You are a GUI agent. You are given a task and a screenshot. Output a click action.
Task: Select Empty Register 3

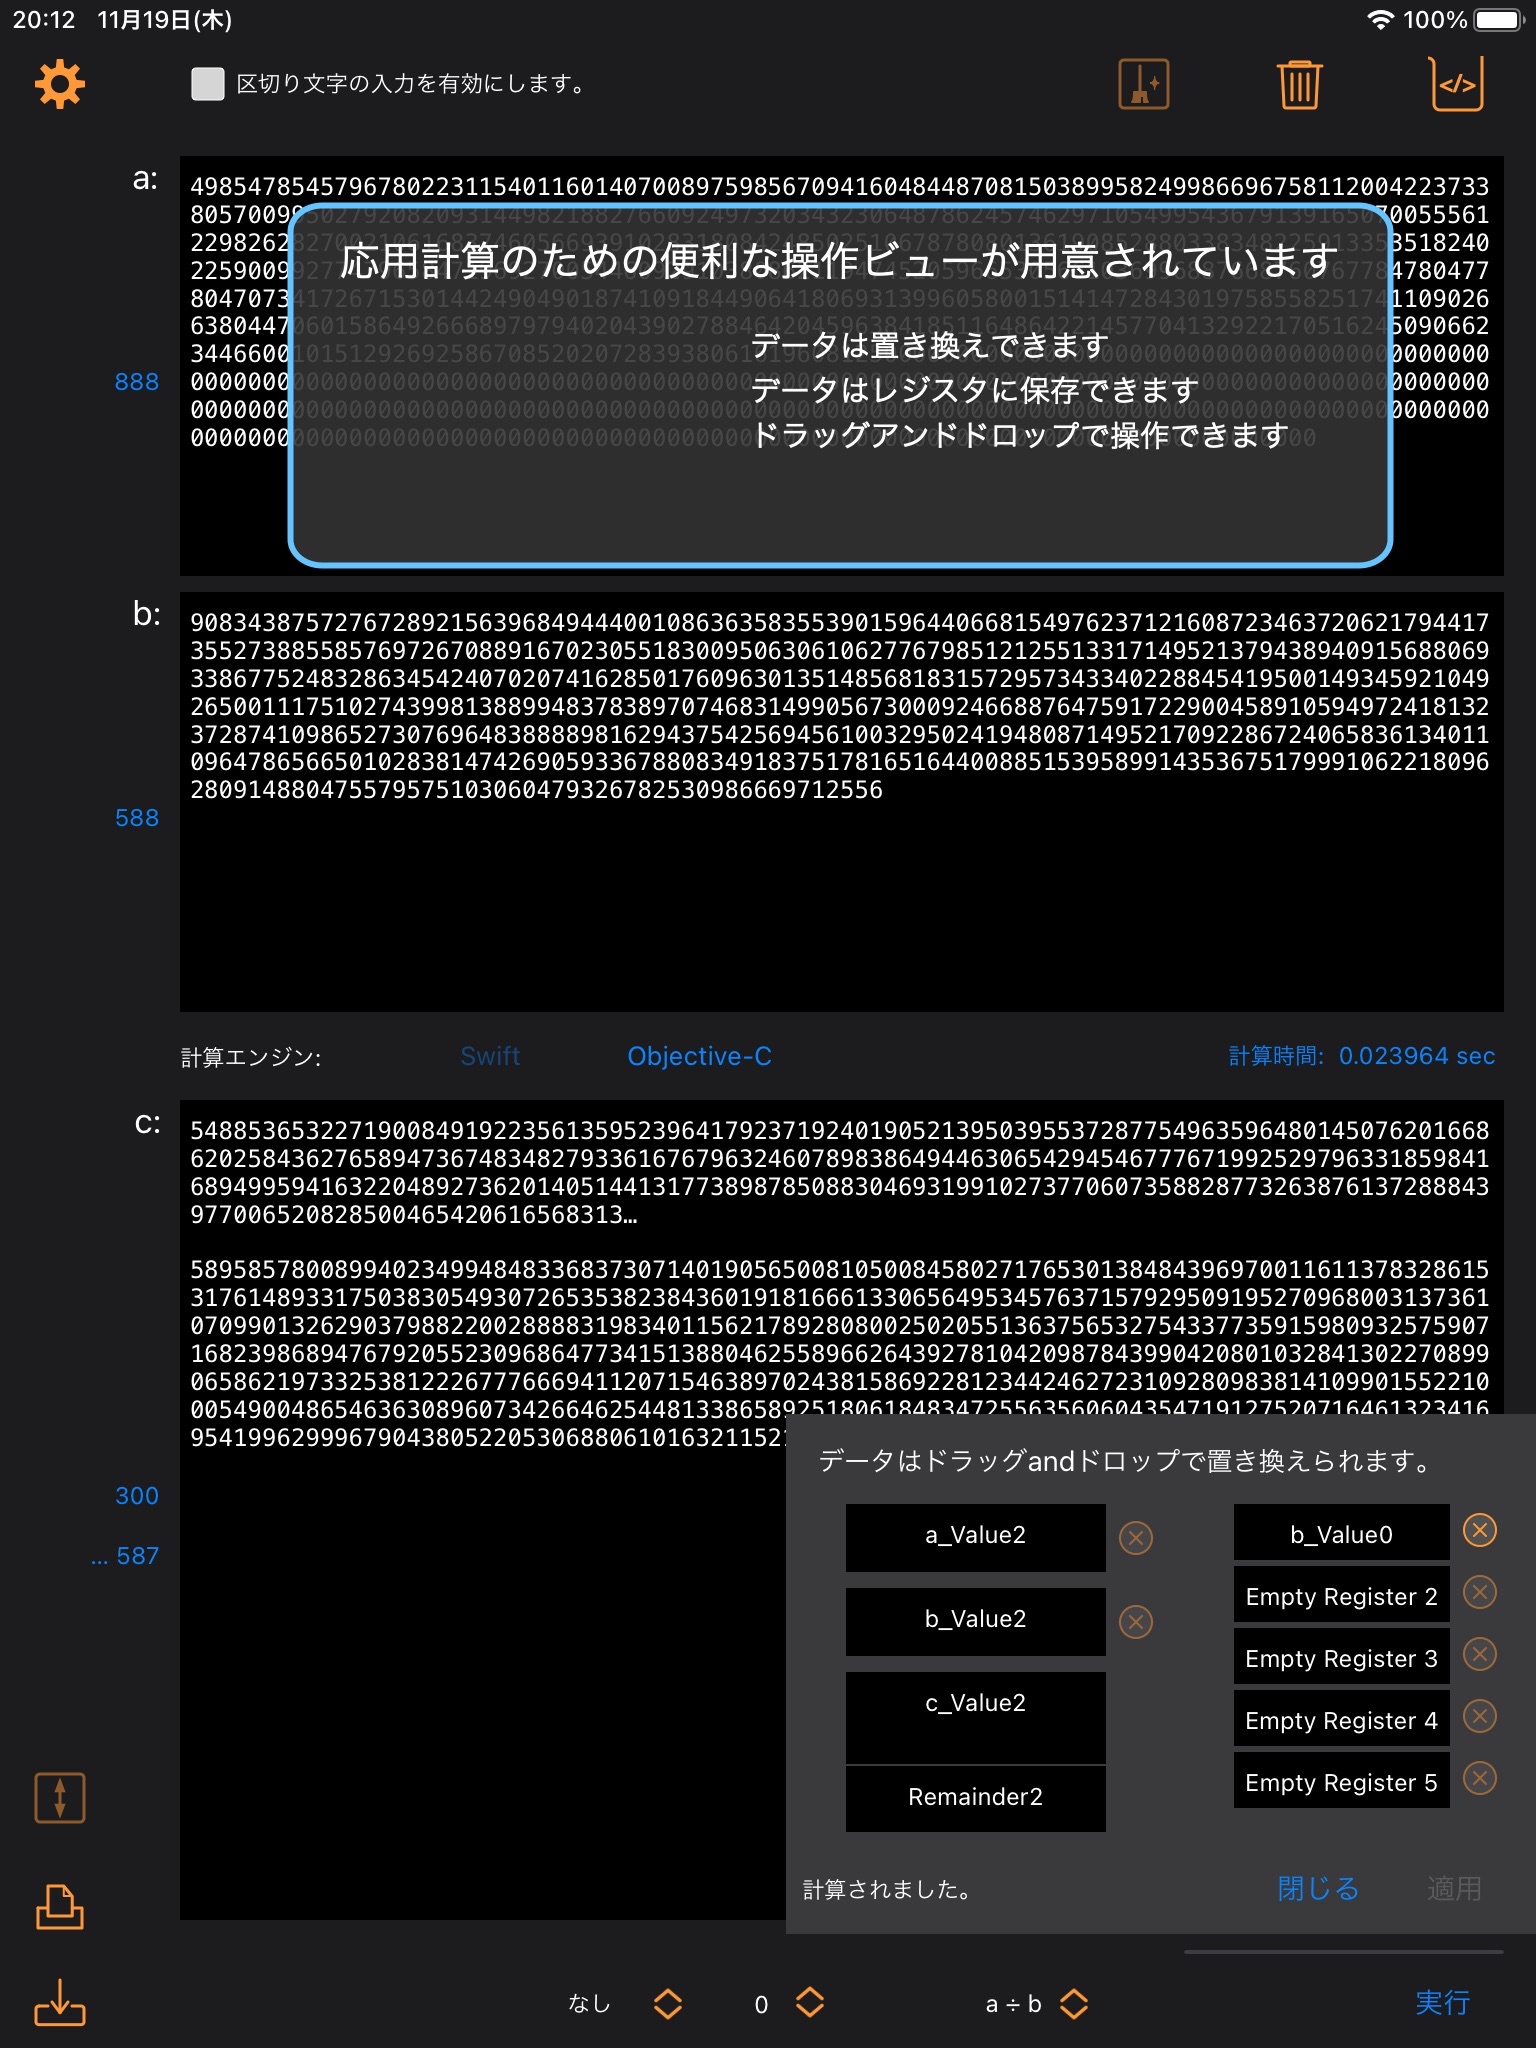[1341, 1656]
